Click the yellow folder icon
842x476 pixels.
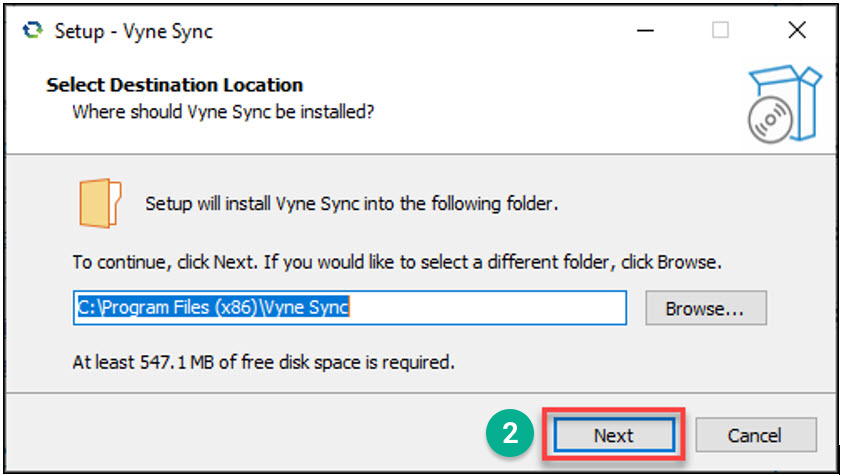tap(99, 204)
